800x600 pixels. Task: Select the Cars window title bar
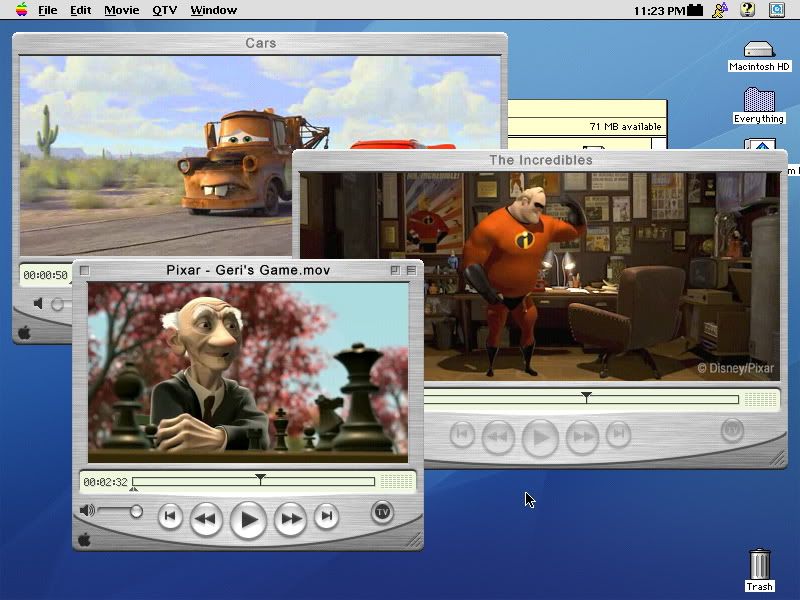260,43
